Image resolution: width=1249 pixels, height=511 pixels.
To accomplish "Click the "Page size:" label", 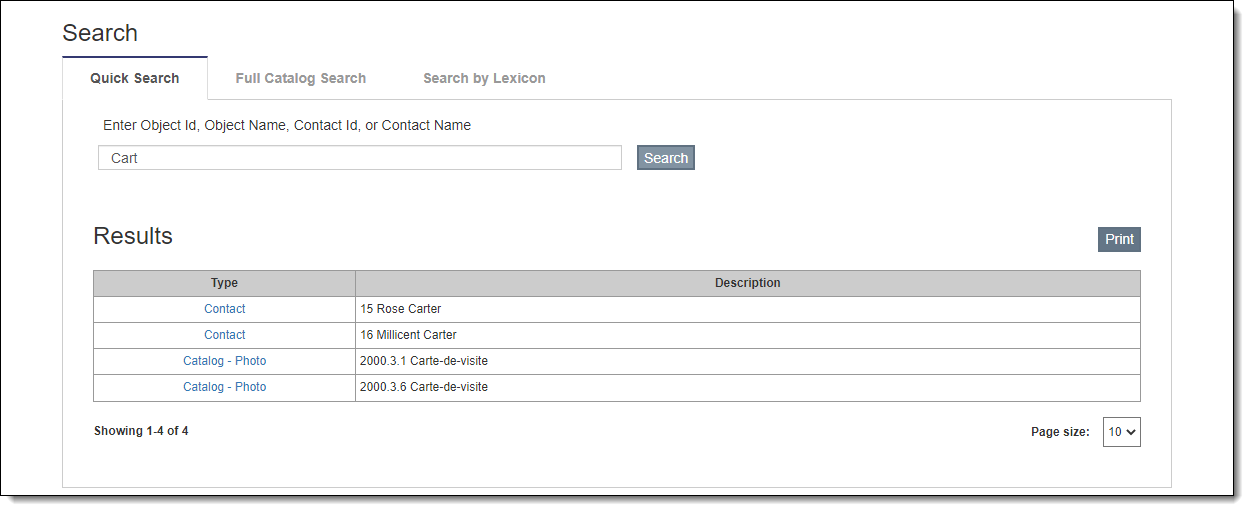I will tap(1060, 432).
